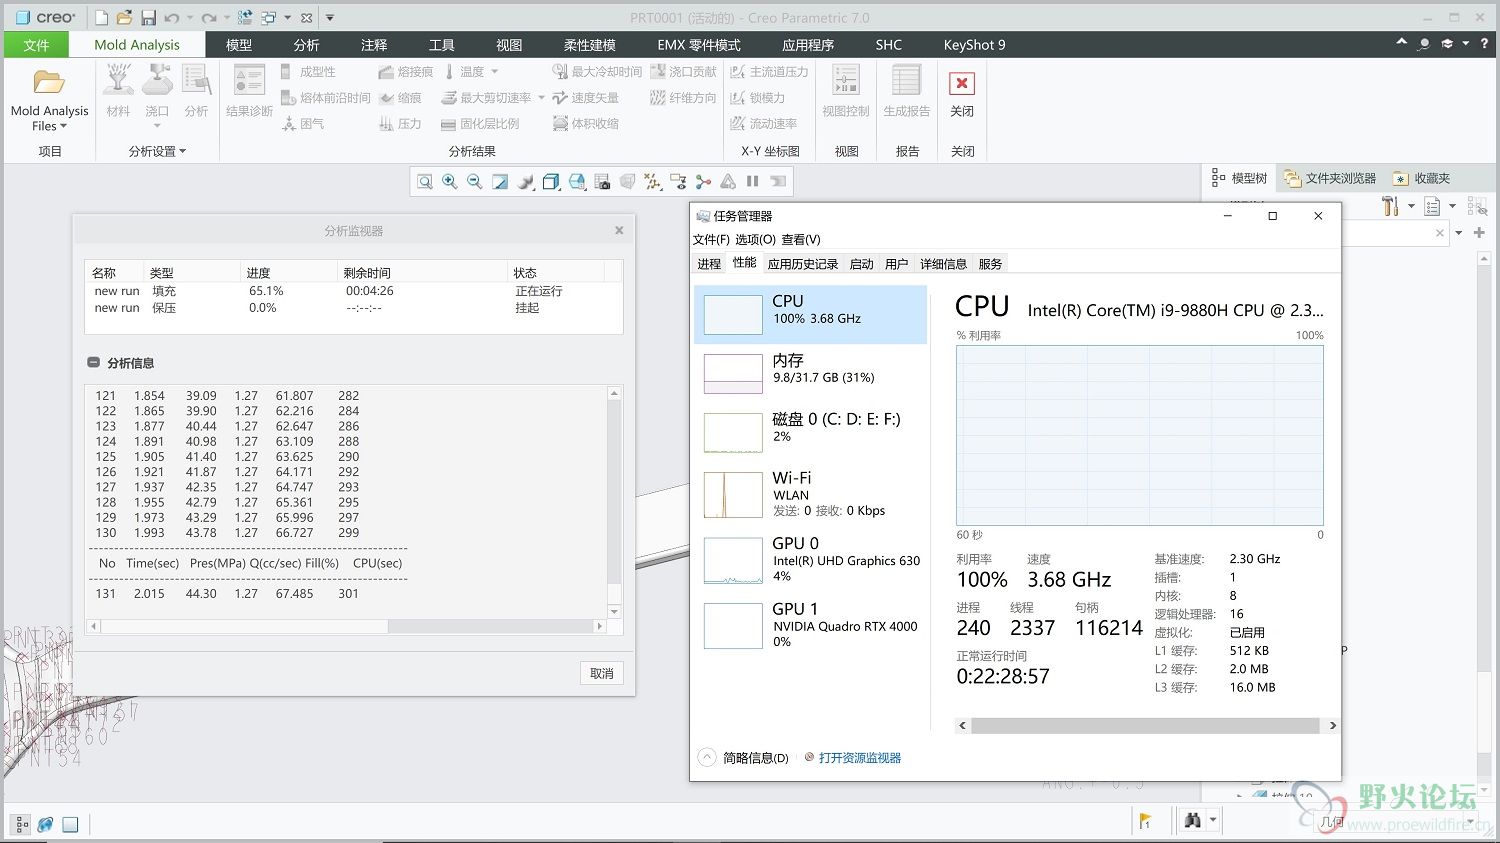The width and height of the screenshot is (1500, 843).
Task: Click the Undo arrow icon
Action: coord(172,18)
